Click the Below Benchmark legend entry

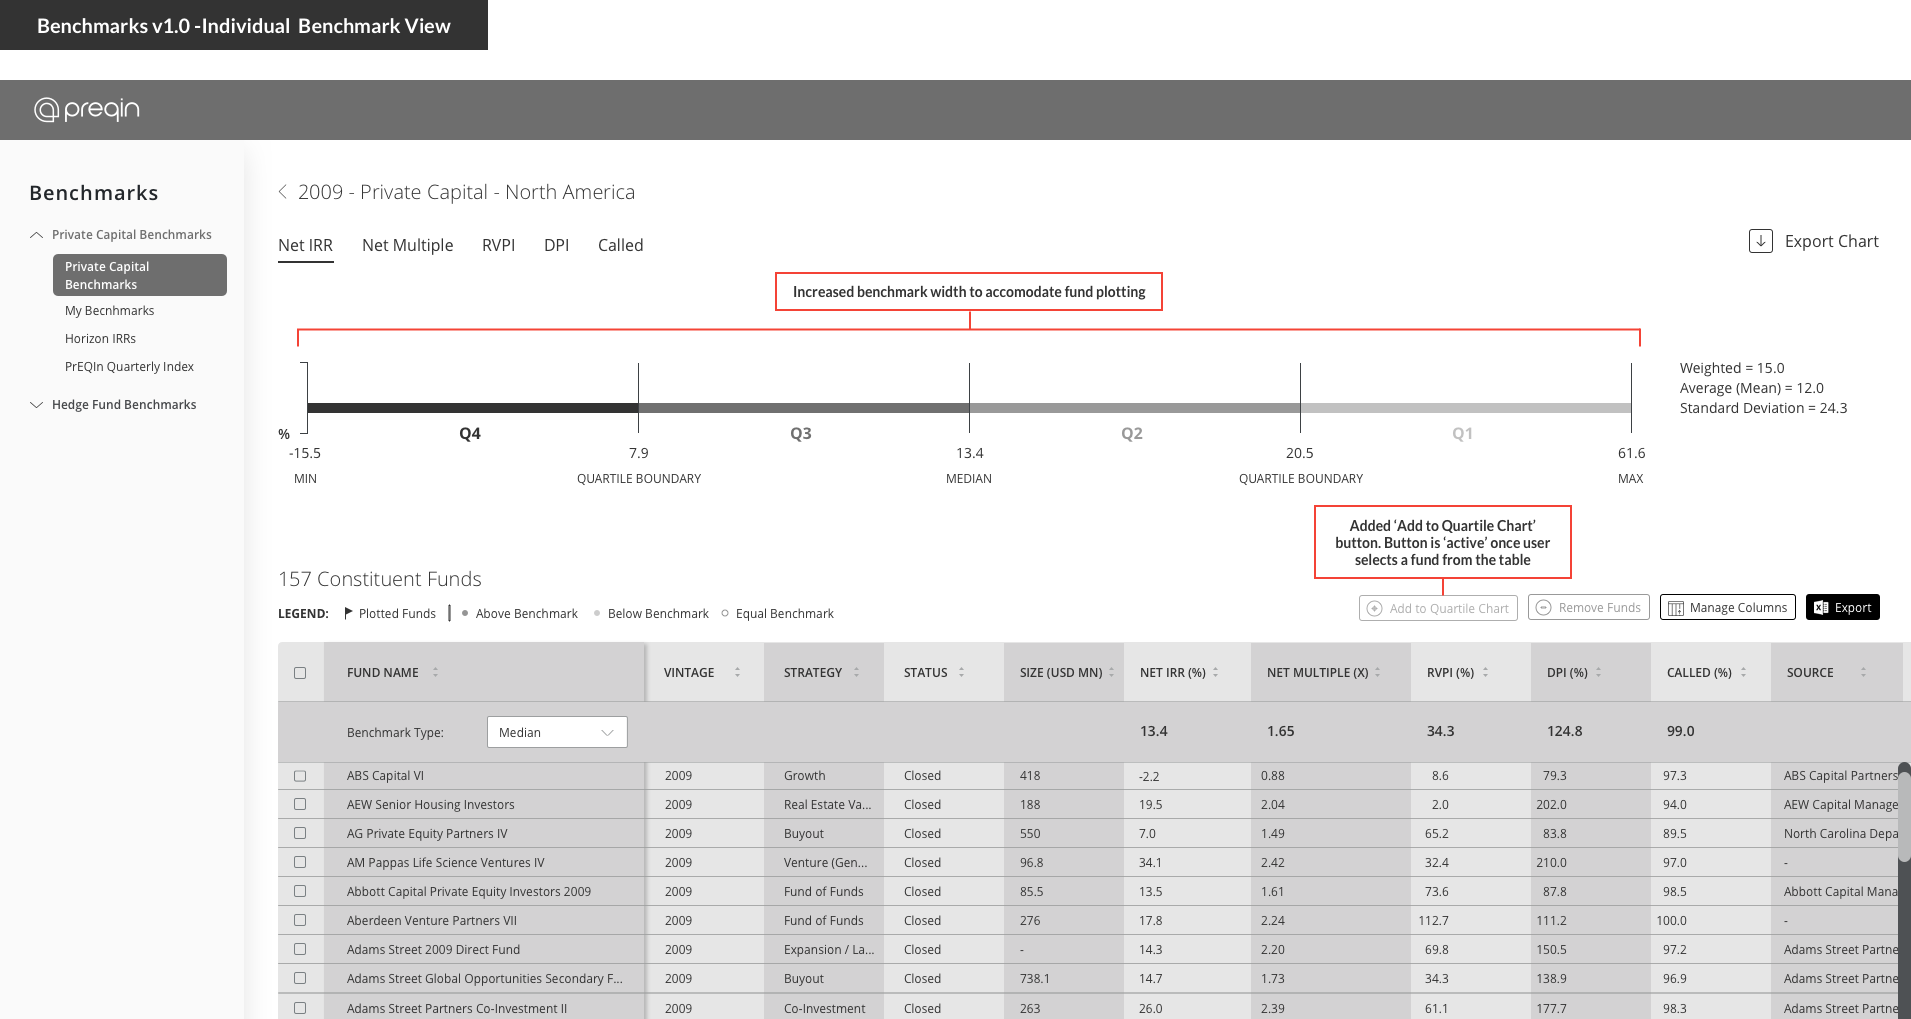pyautogui.click(x=651, y=613)
